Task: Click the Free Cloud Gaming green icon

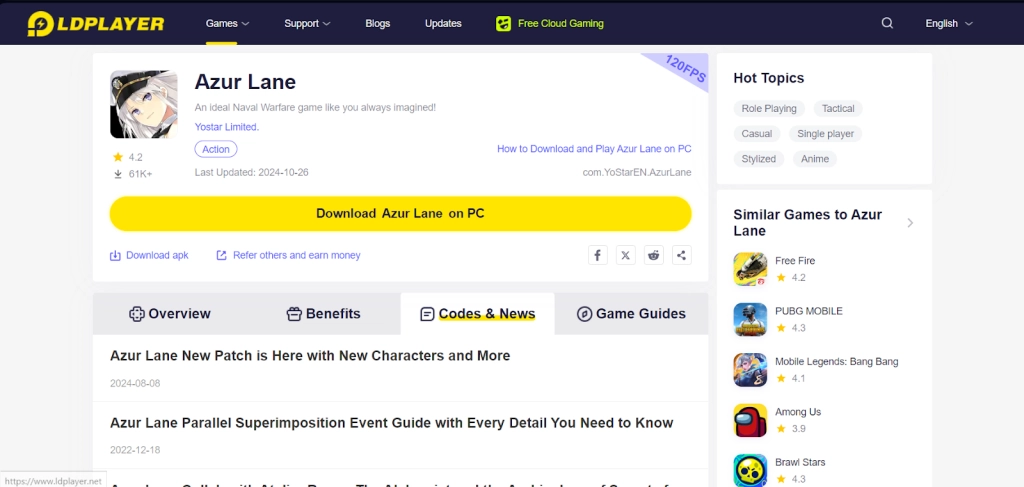Action: (503, 24)
